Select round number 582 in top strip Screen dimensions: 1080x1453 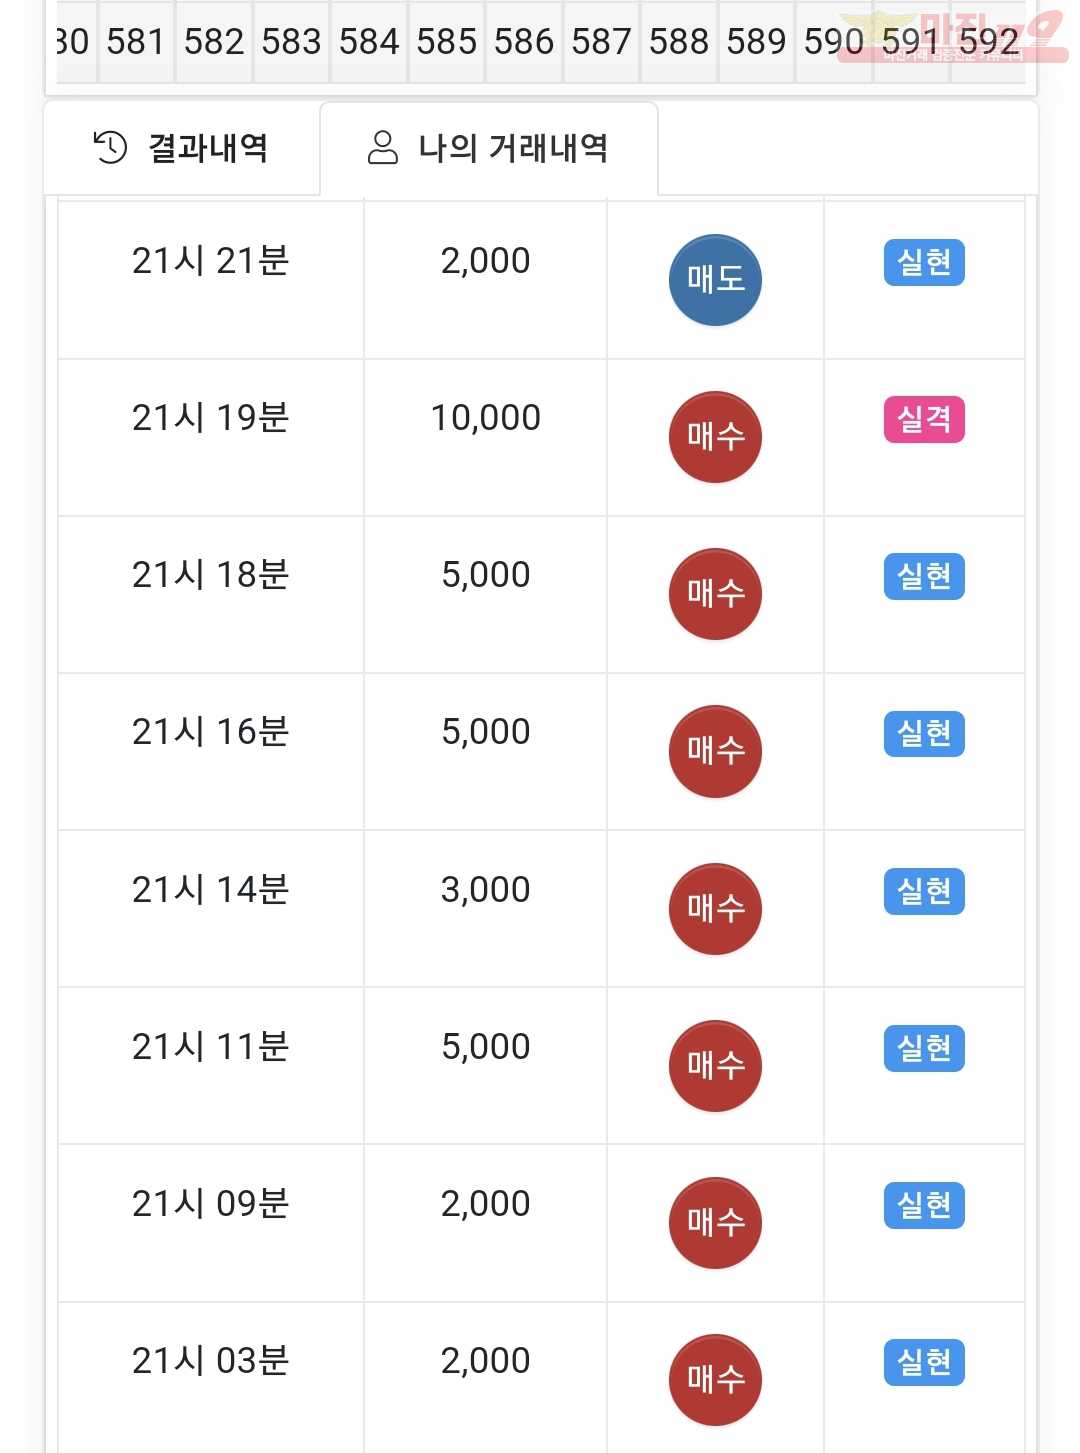point(214,42)
